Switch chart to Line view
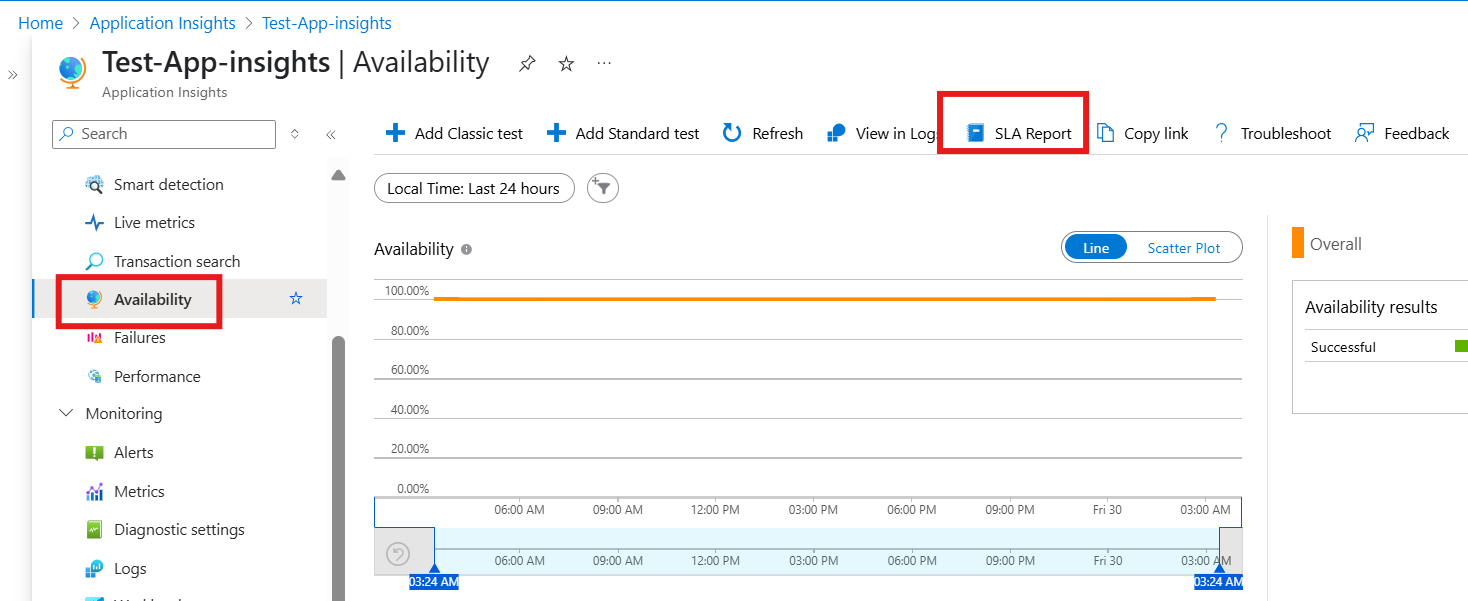Screen dimensions: 1468x601 tap(1096, 248)
